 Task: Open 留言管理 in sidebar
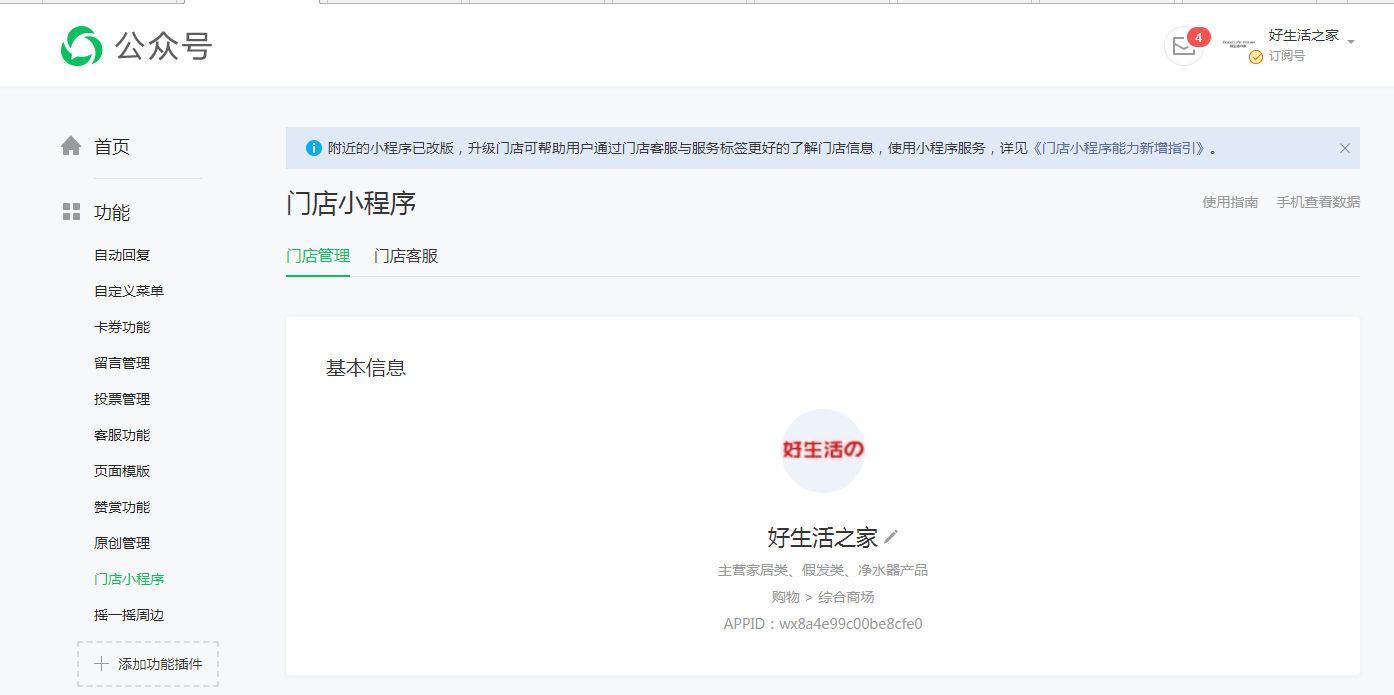(122, 363)
